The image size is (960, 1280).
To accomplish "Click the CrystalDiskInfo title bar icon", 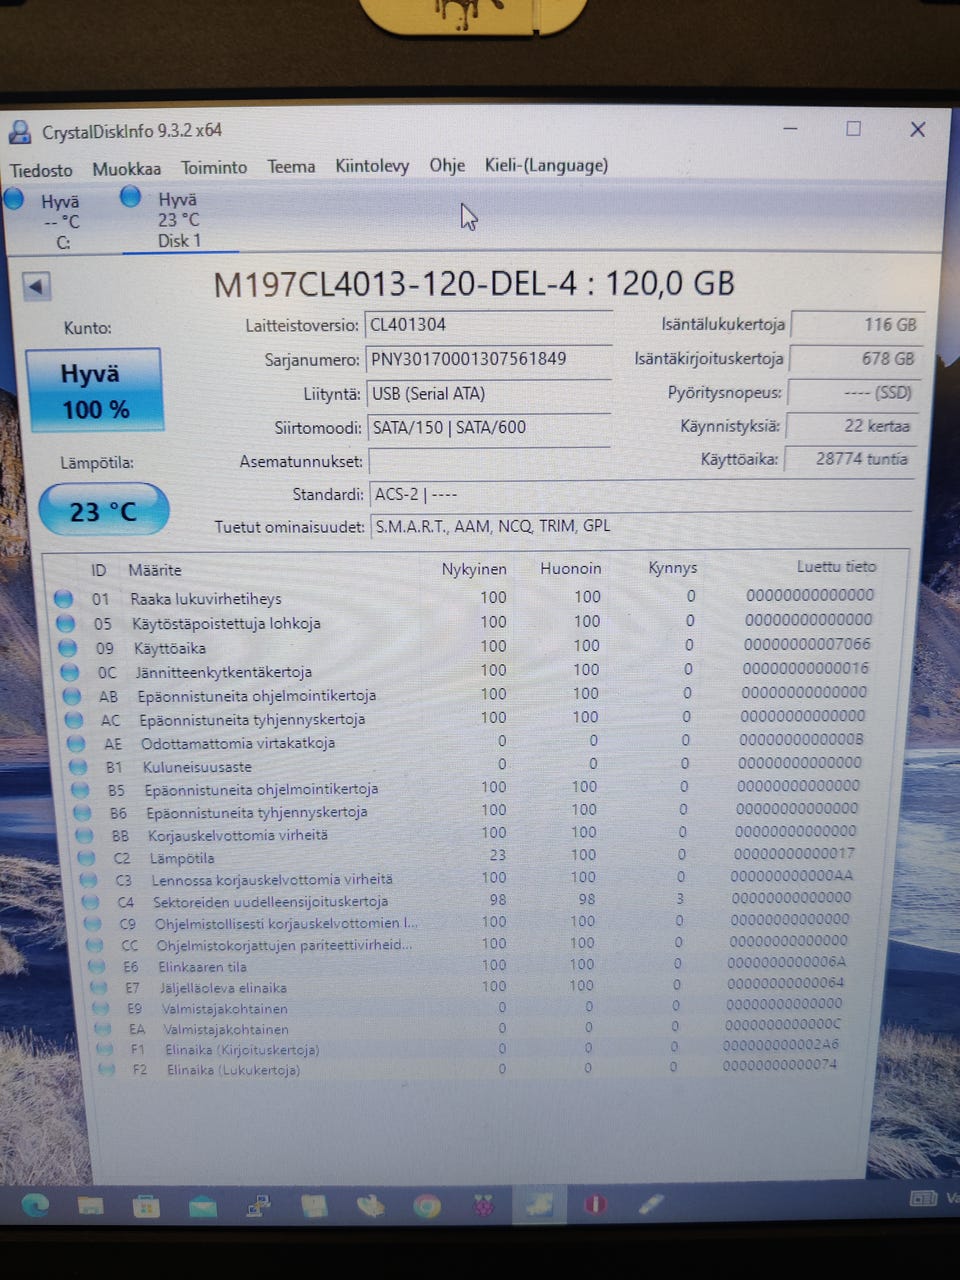I will [19, 132].
